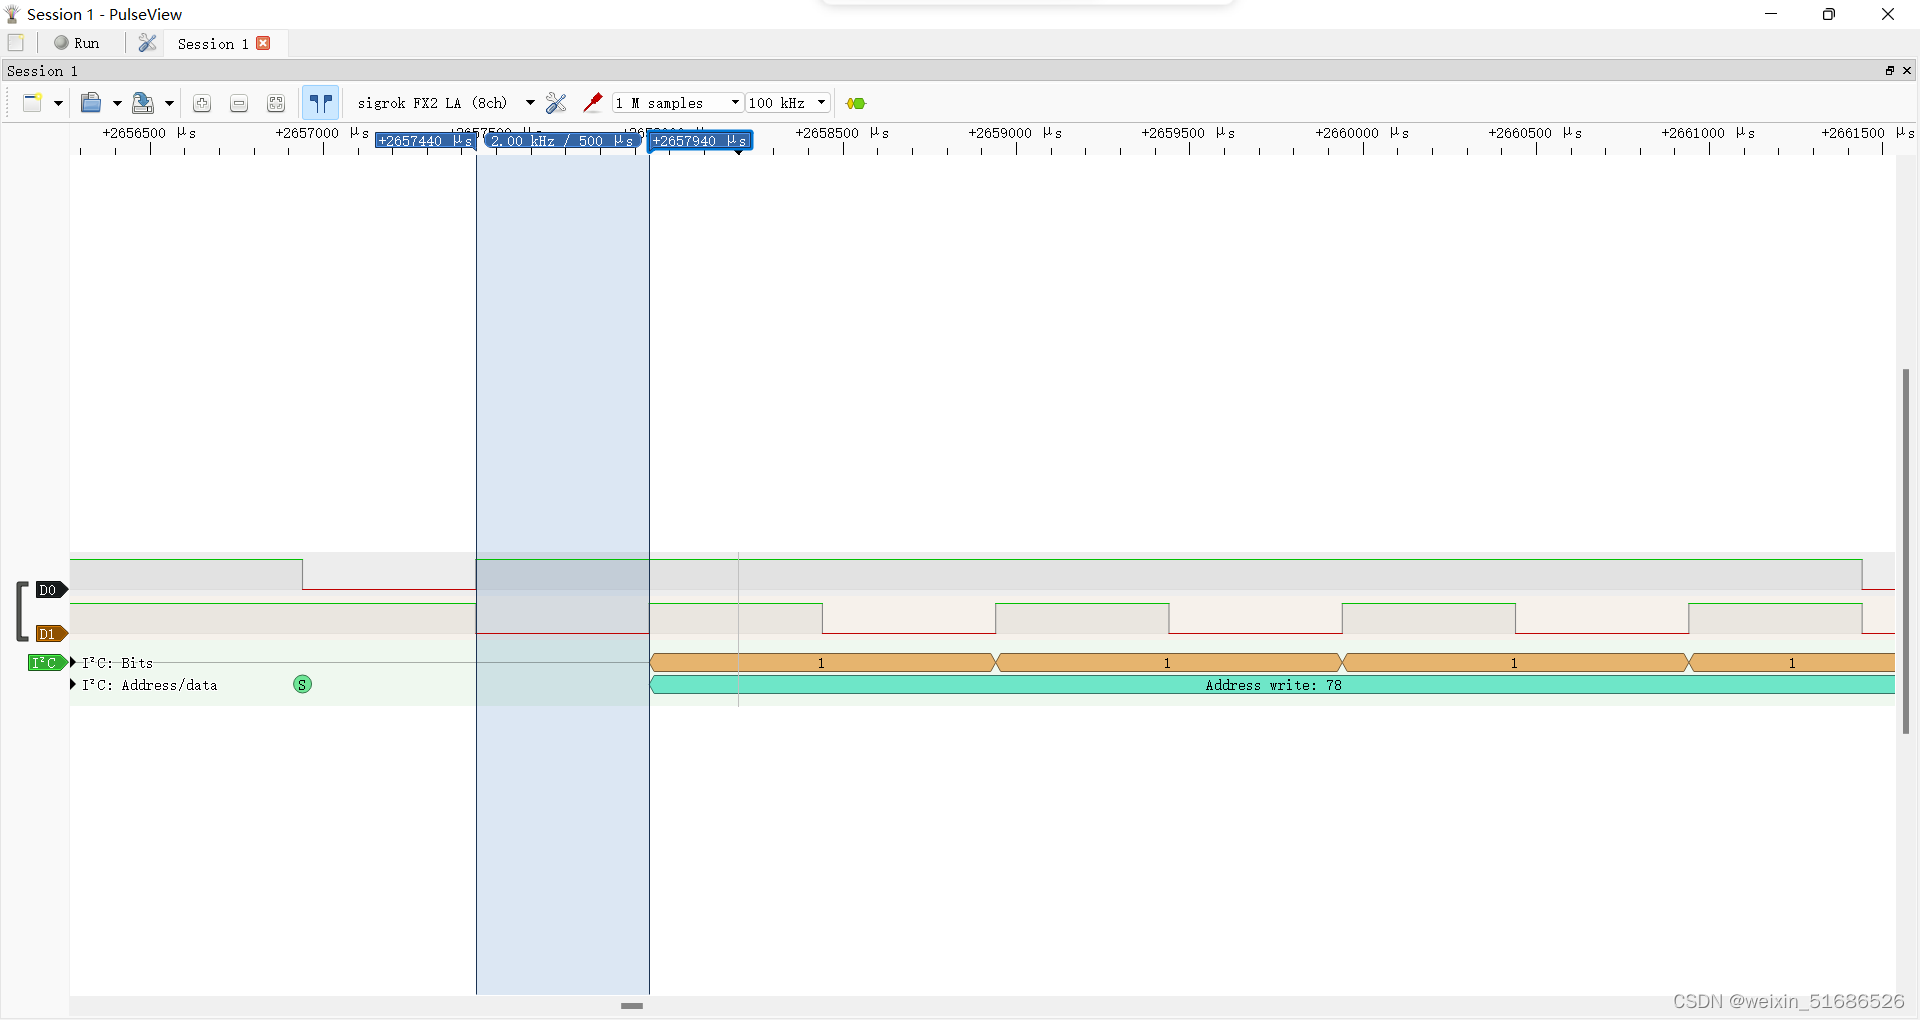Image resolution: width=1920 pixels, height=1020 pixels.
Task: Click the Open file folder icon
Action: point(91,103)
